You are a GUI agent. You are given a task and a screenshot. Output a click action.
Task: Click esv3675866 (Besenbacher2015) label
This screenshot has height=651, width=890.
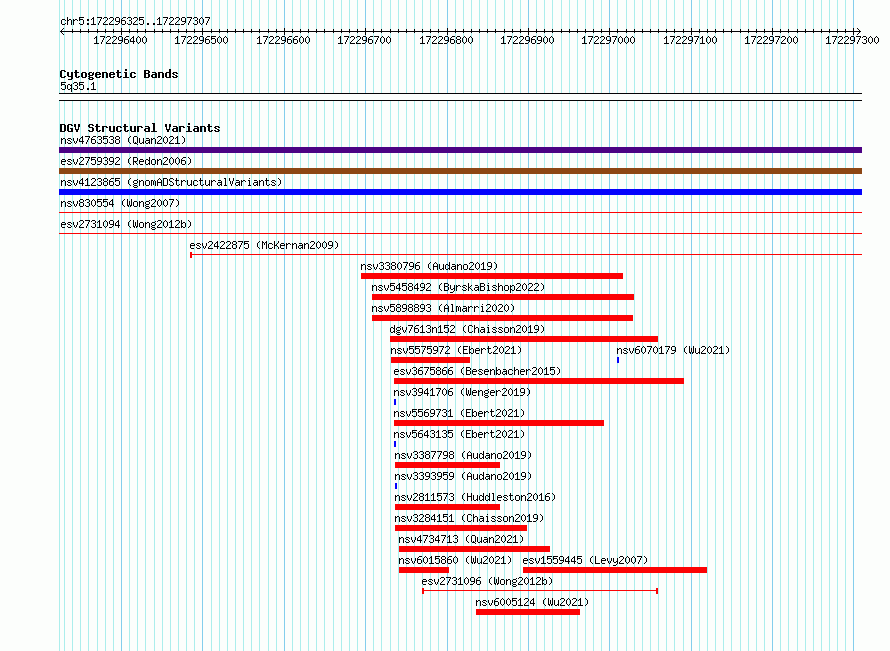tap(477, 371)
